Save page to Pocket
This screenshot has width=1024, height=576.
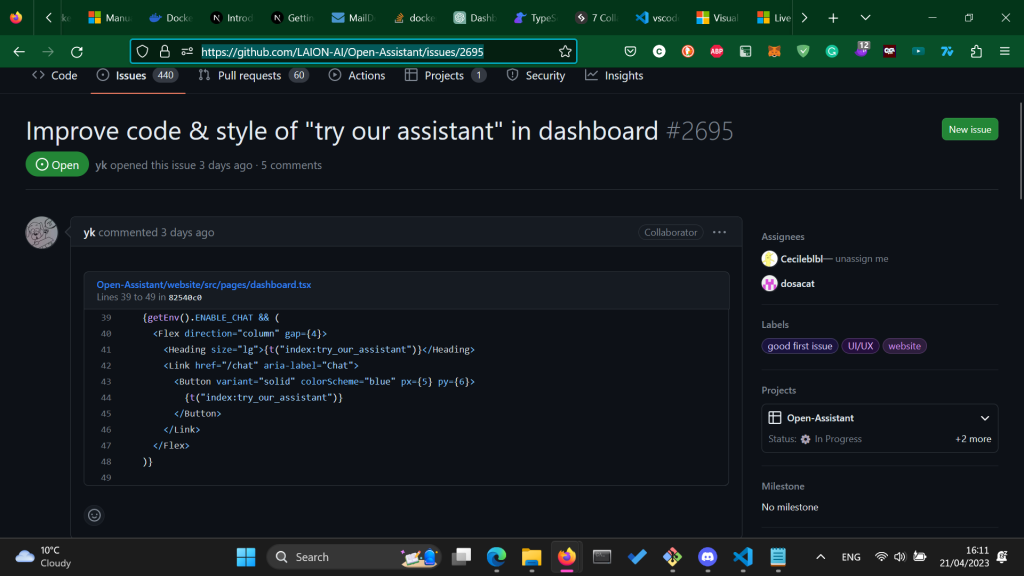(x=630, y=52)
